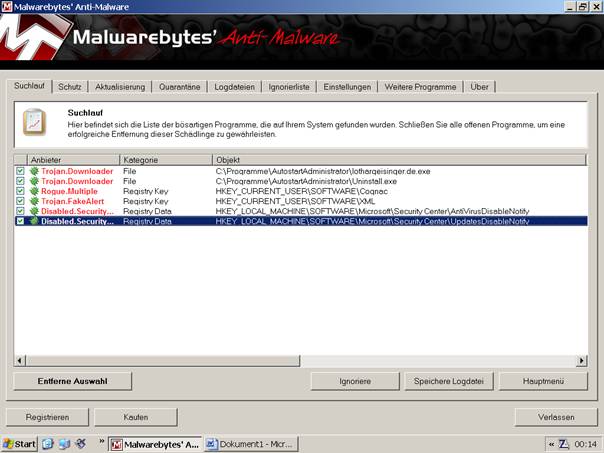Click the Z tray icon next to the clock
Screen dimensions: 604x453
click(x=564, y=445)
